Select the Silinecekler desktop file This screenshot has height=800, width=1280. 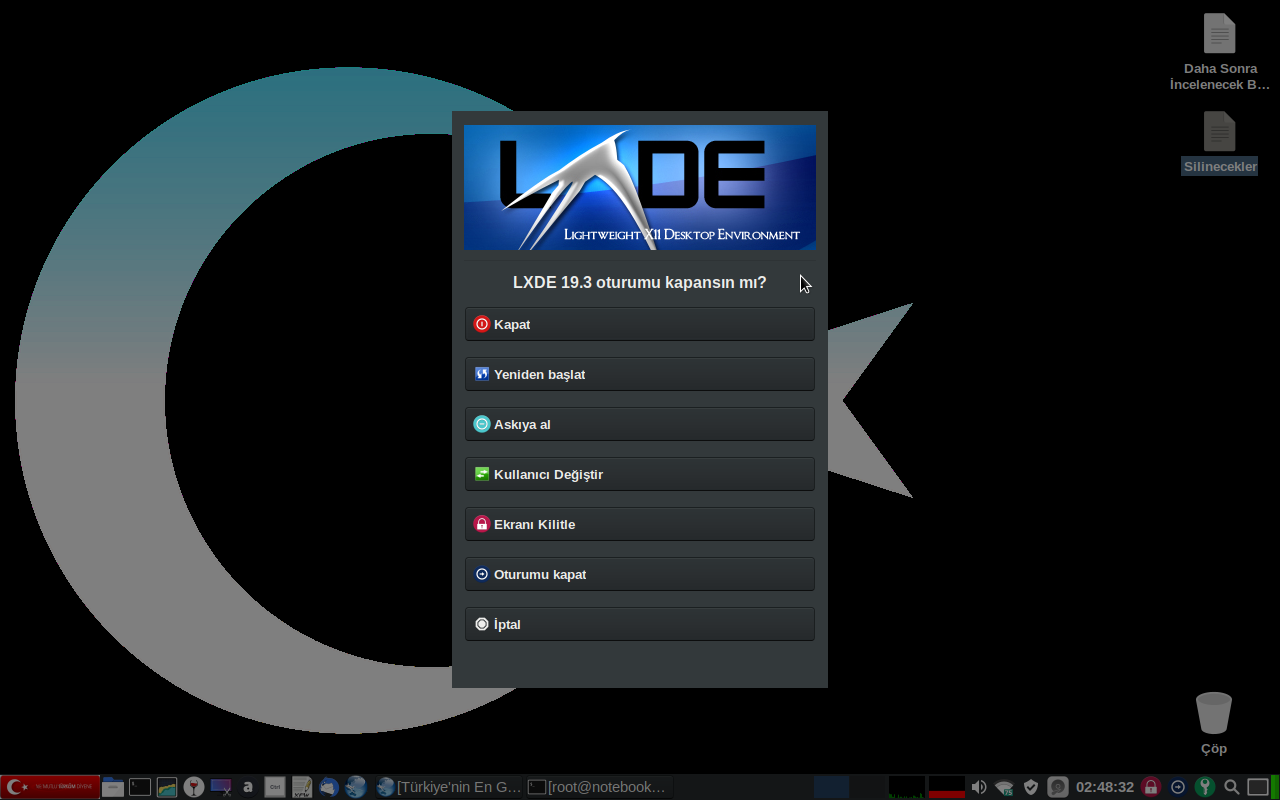pos(1219,143)
